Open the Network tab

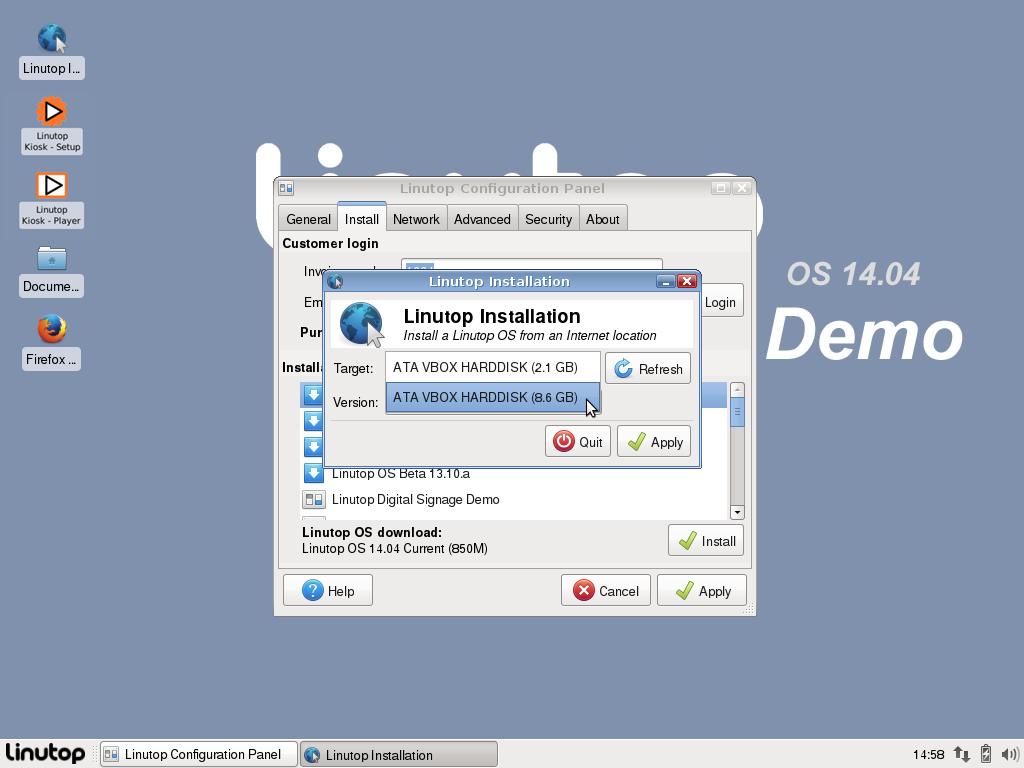(x=416, y=219)
